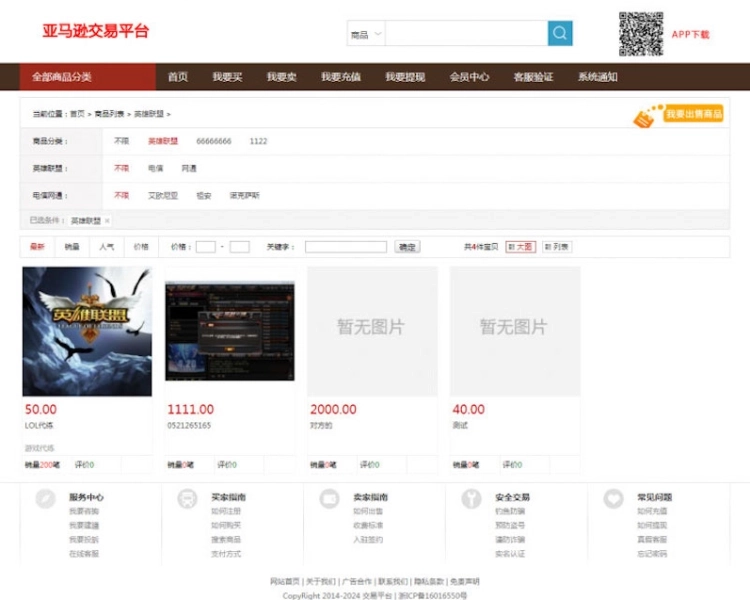Click the 买家指南 cart icon
This screenshot has width=750, height=600.
point(187,499)
